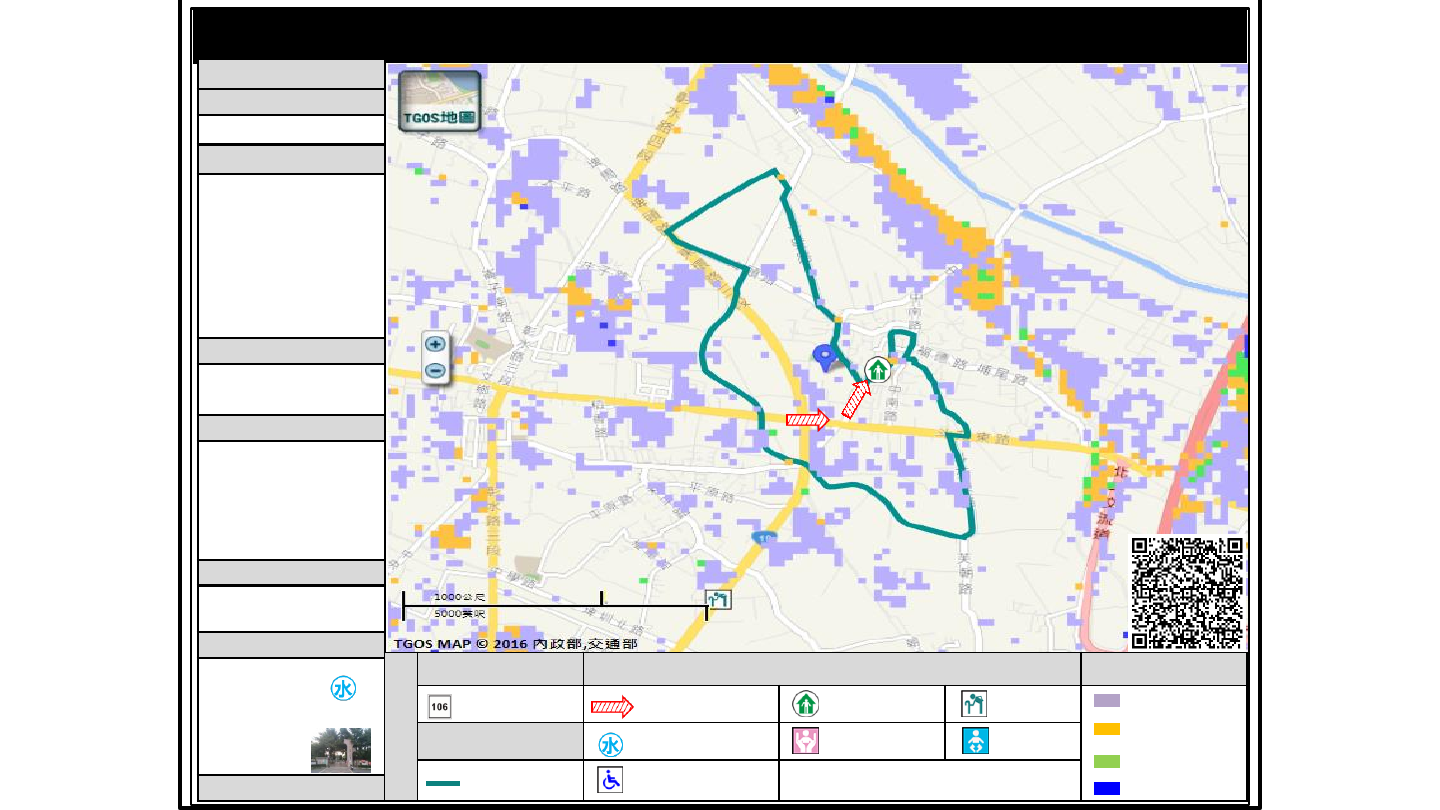Screen dimensions: 1440x810
Task: Zoom in with the plus map control
Action: point(436,343)
